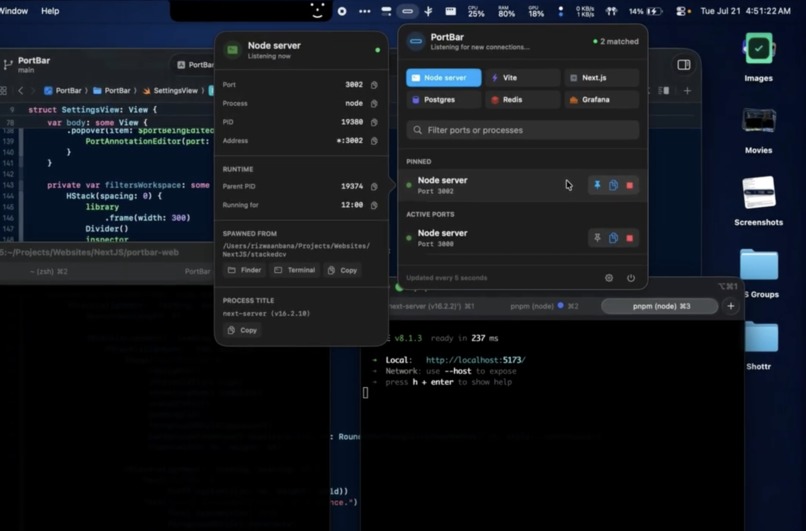Select PortBar project in Xcode breadcrumb

[63, 90]
